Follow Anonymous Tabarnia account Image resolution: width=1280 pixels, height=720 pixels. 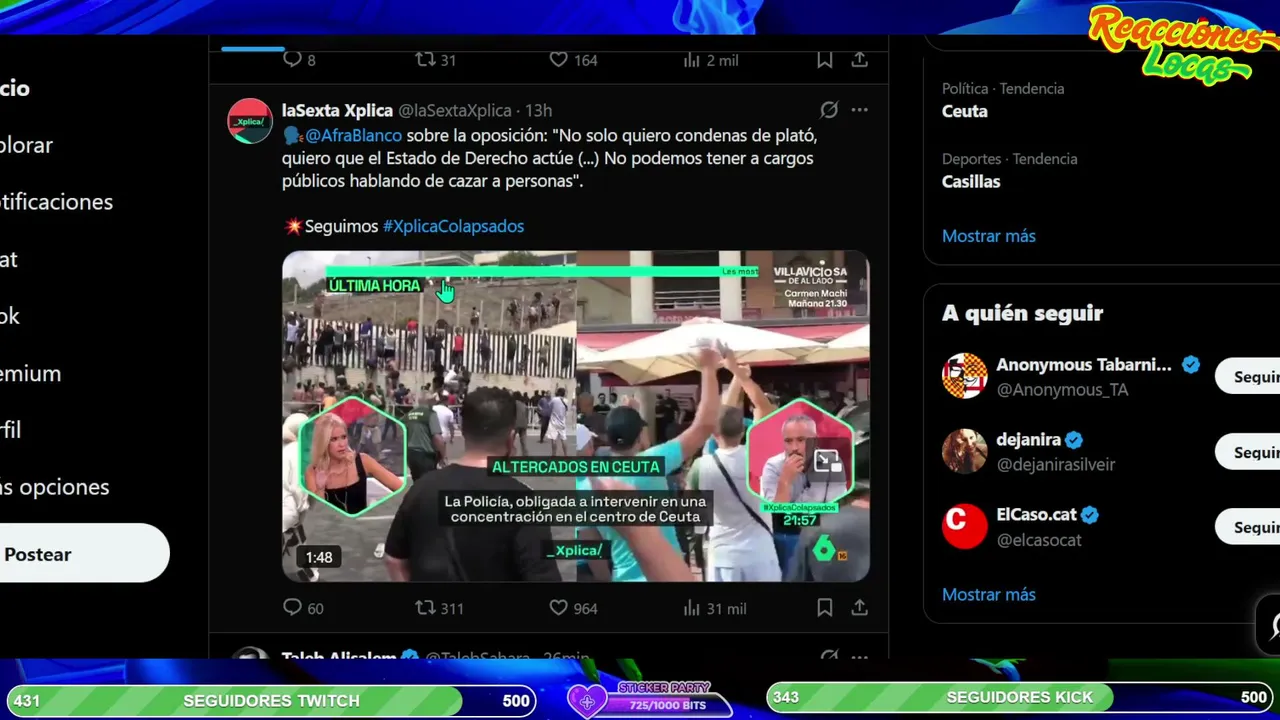pos(1247,377)
